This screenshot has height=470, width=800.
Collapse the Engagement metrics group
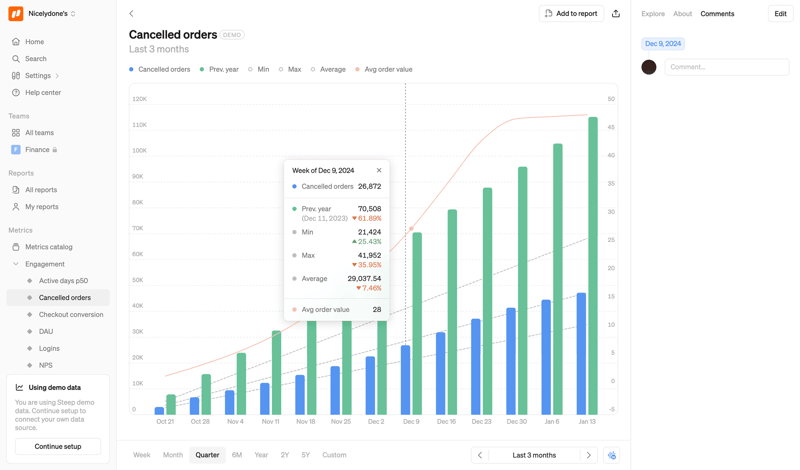pyautogui.click(x=16, y=264)
